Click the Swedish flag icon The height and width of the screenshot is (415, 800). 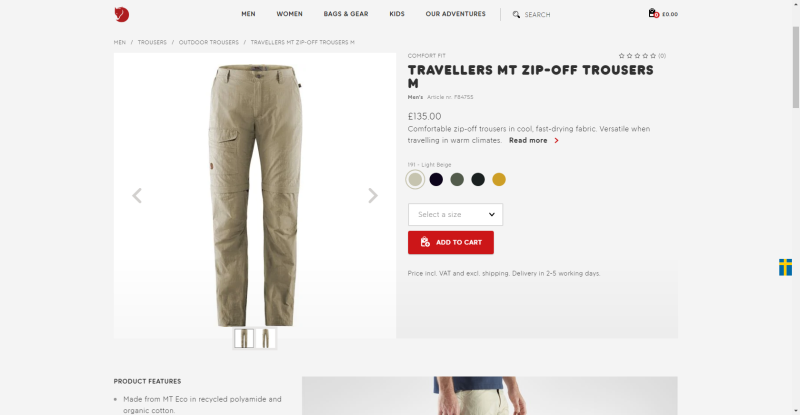[x=785, y=267]
